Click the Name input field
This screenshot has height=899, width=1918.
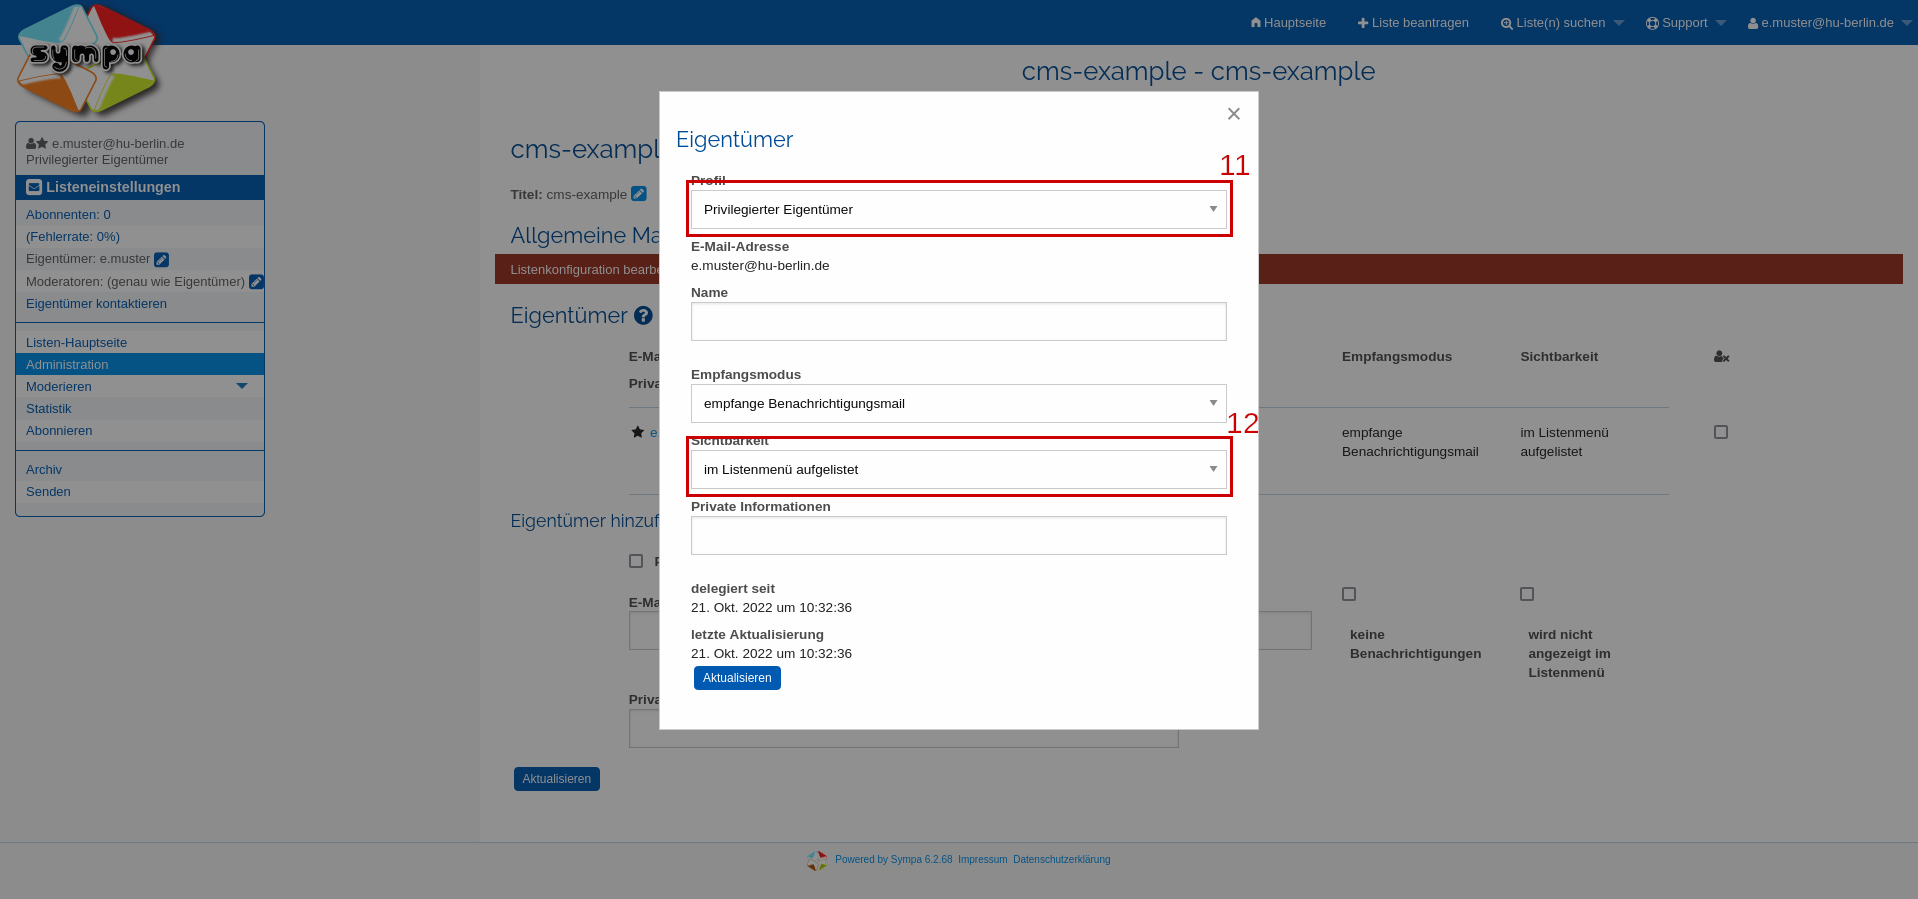click(958, 322)
